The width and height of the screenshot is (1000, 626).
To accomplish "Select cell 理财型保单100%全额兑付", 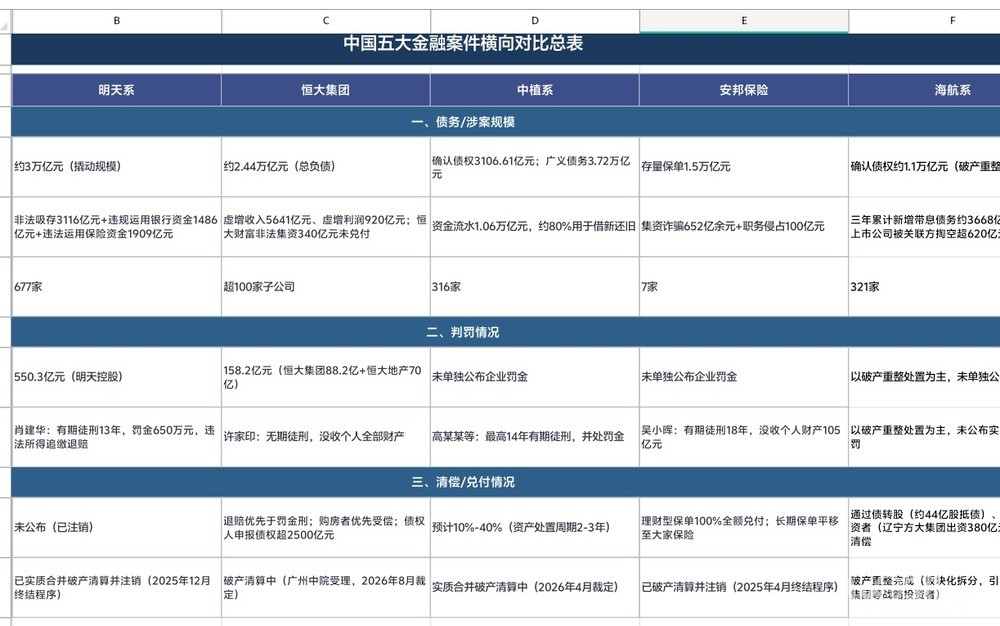I will tap(744, 527).
